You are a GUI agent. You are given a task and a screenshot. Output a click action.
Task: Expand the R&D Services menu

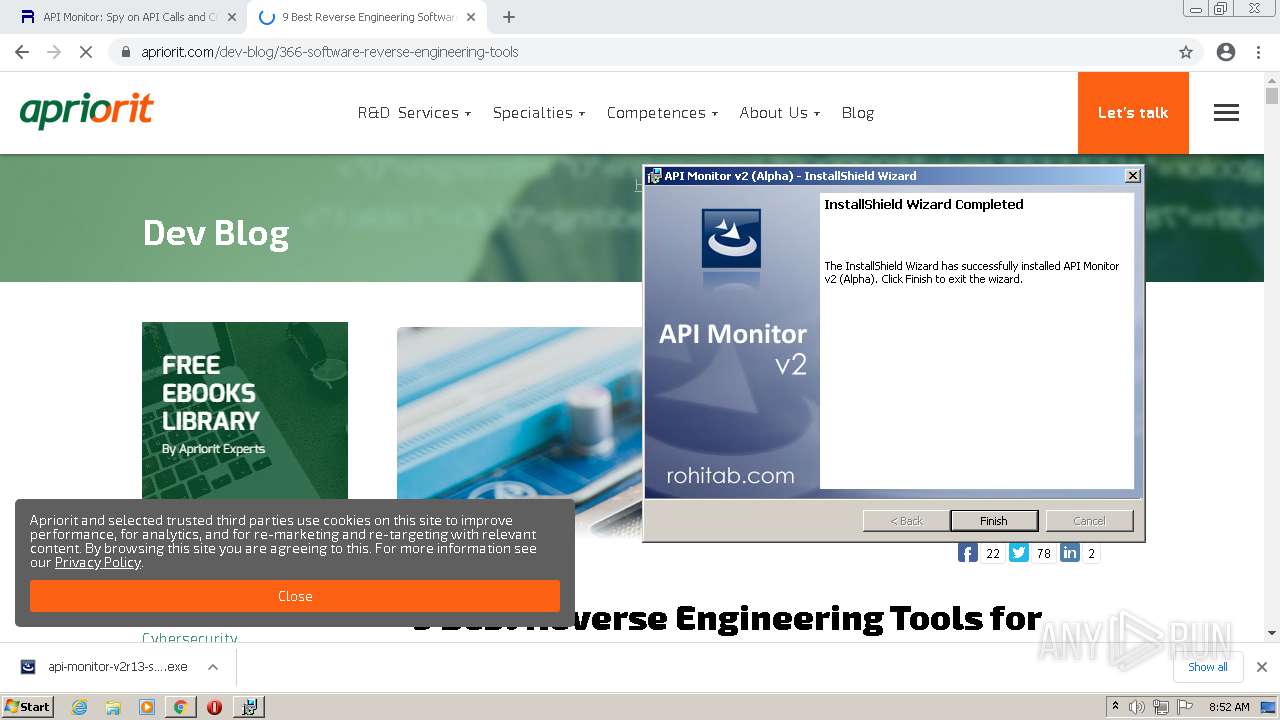coord(414,113)
